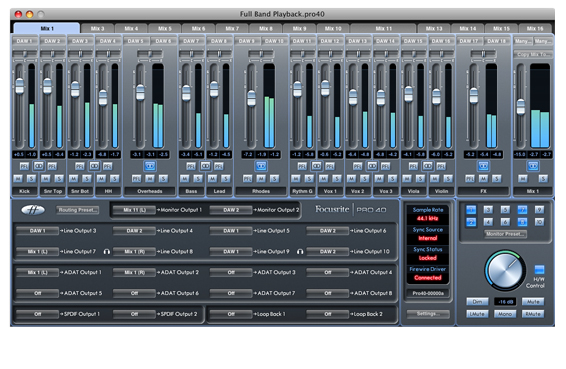
Task: Click the Settings button
Action: [x=428, y=314]
